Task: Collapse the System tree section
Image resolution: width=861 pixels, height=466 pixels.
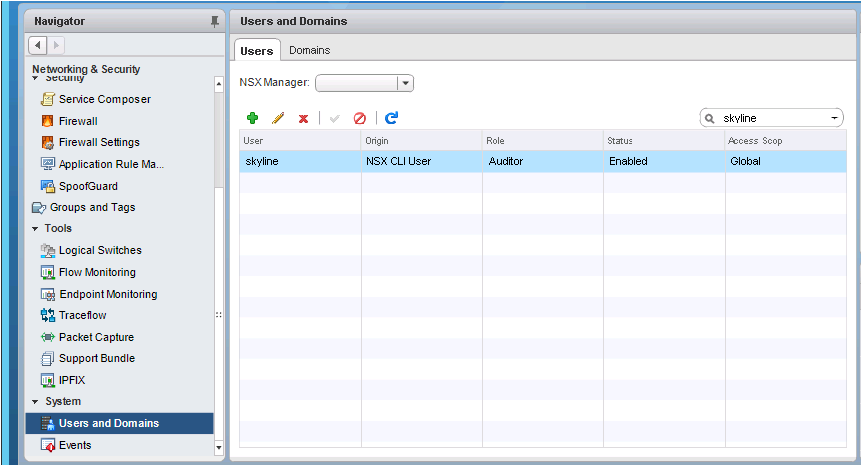Action: pos(35,402)
